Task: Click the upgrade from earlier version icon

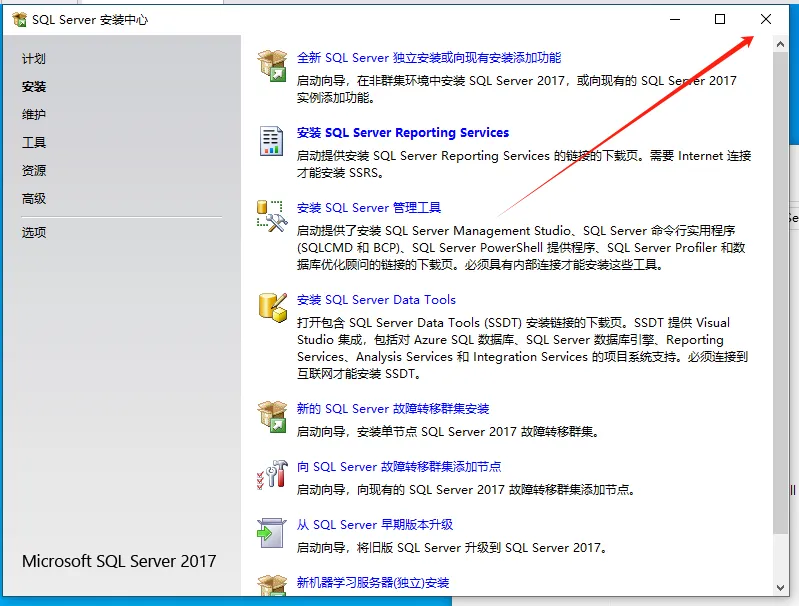Action: [271, 533]
